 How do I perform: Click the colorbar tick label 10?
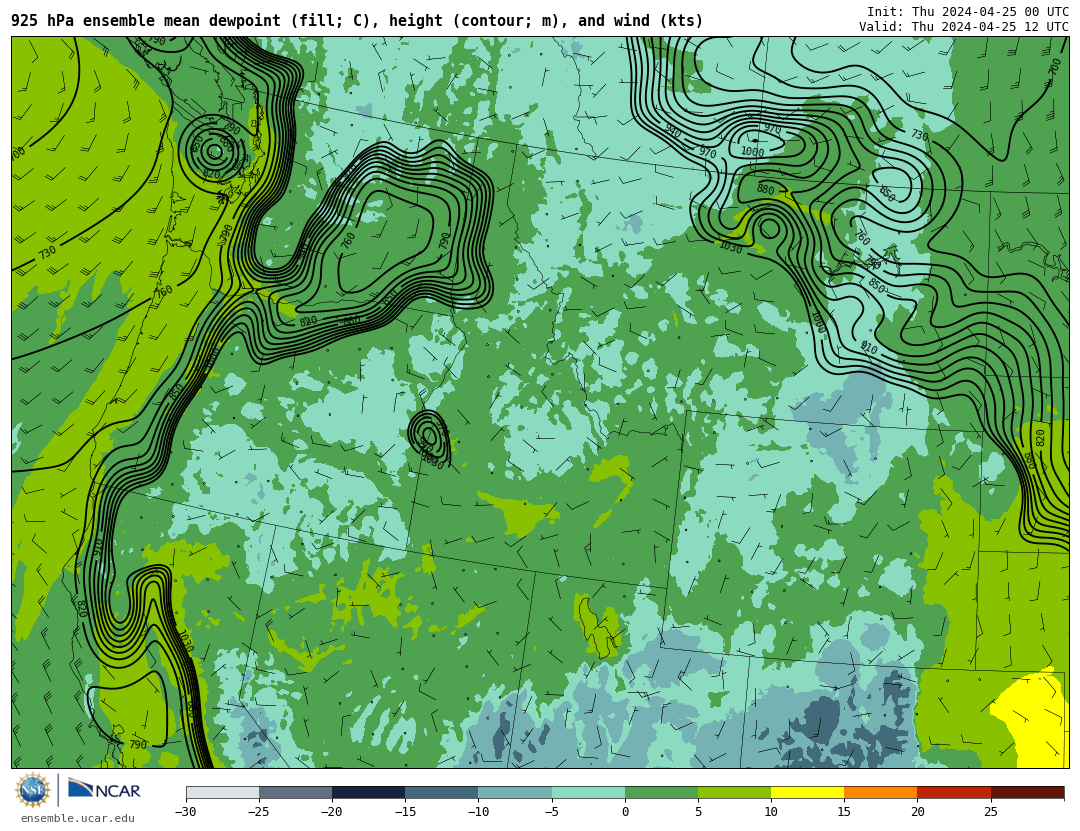tap(771, 812)
